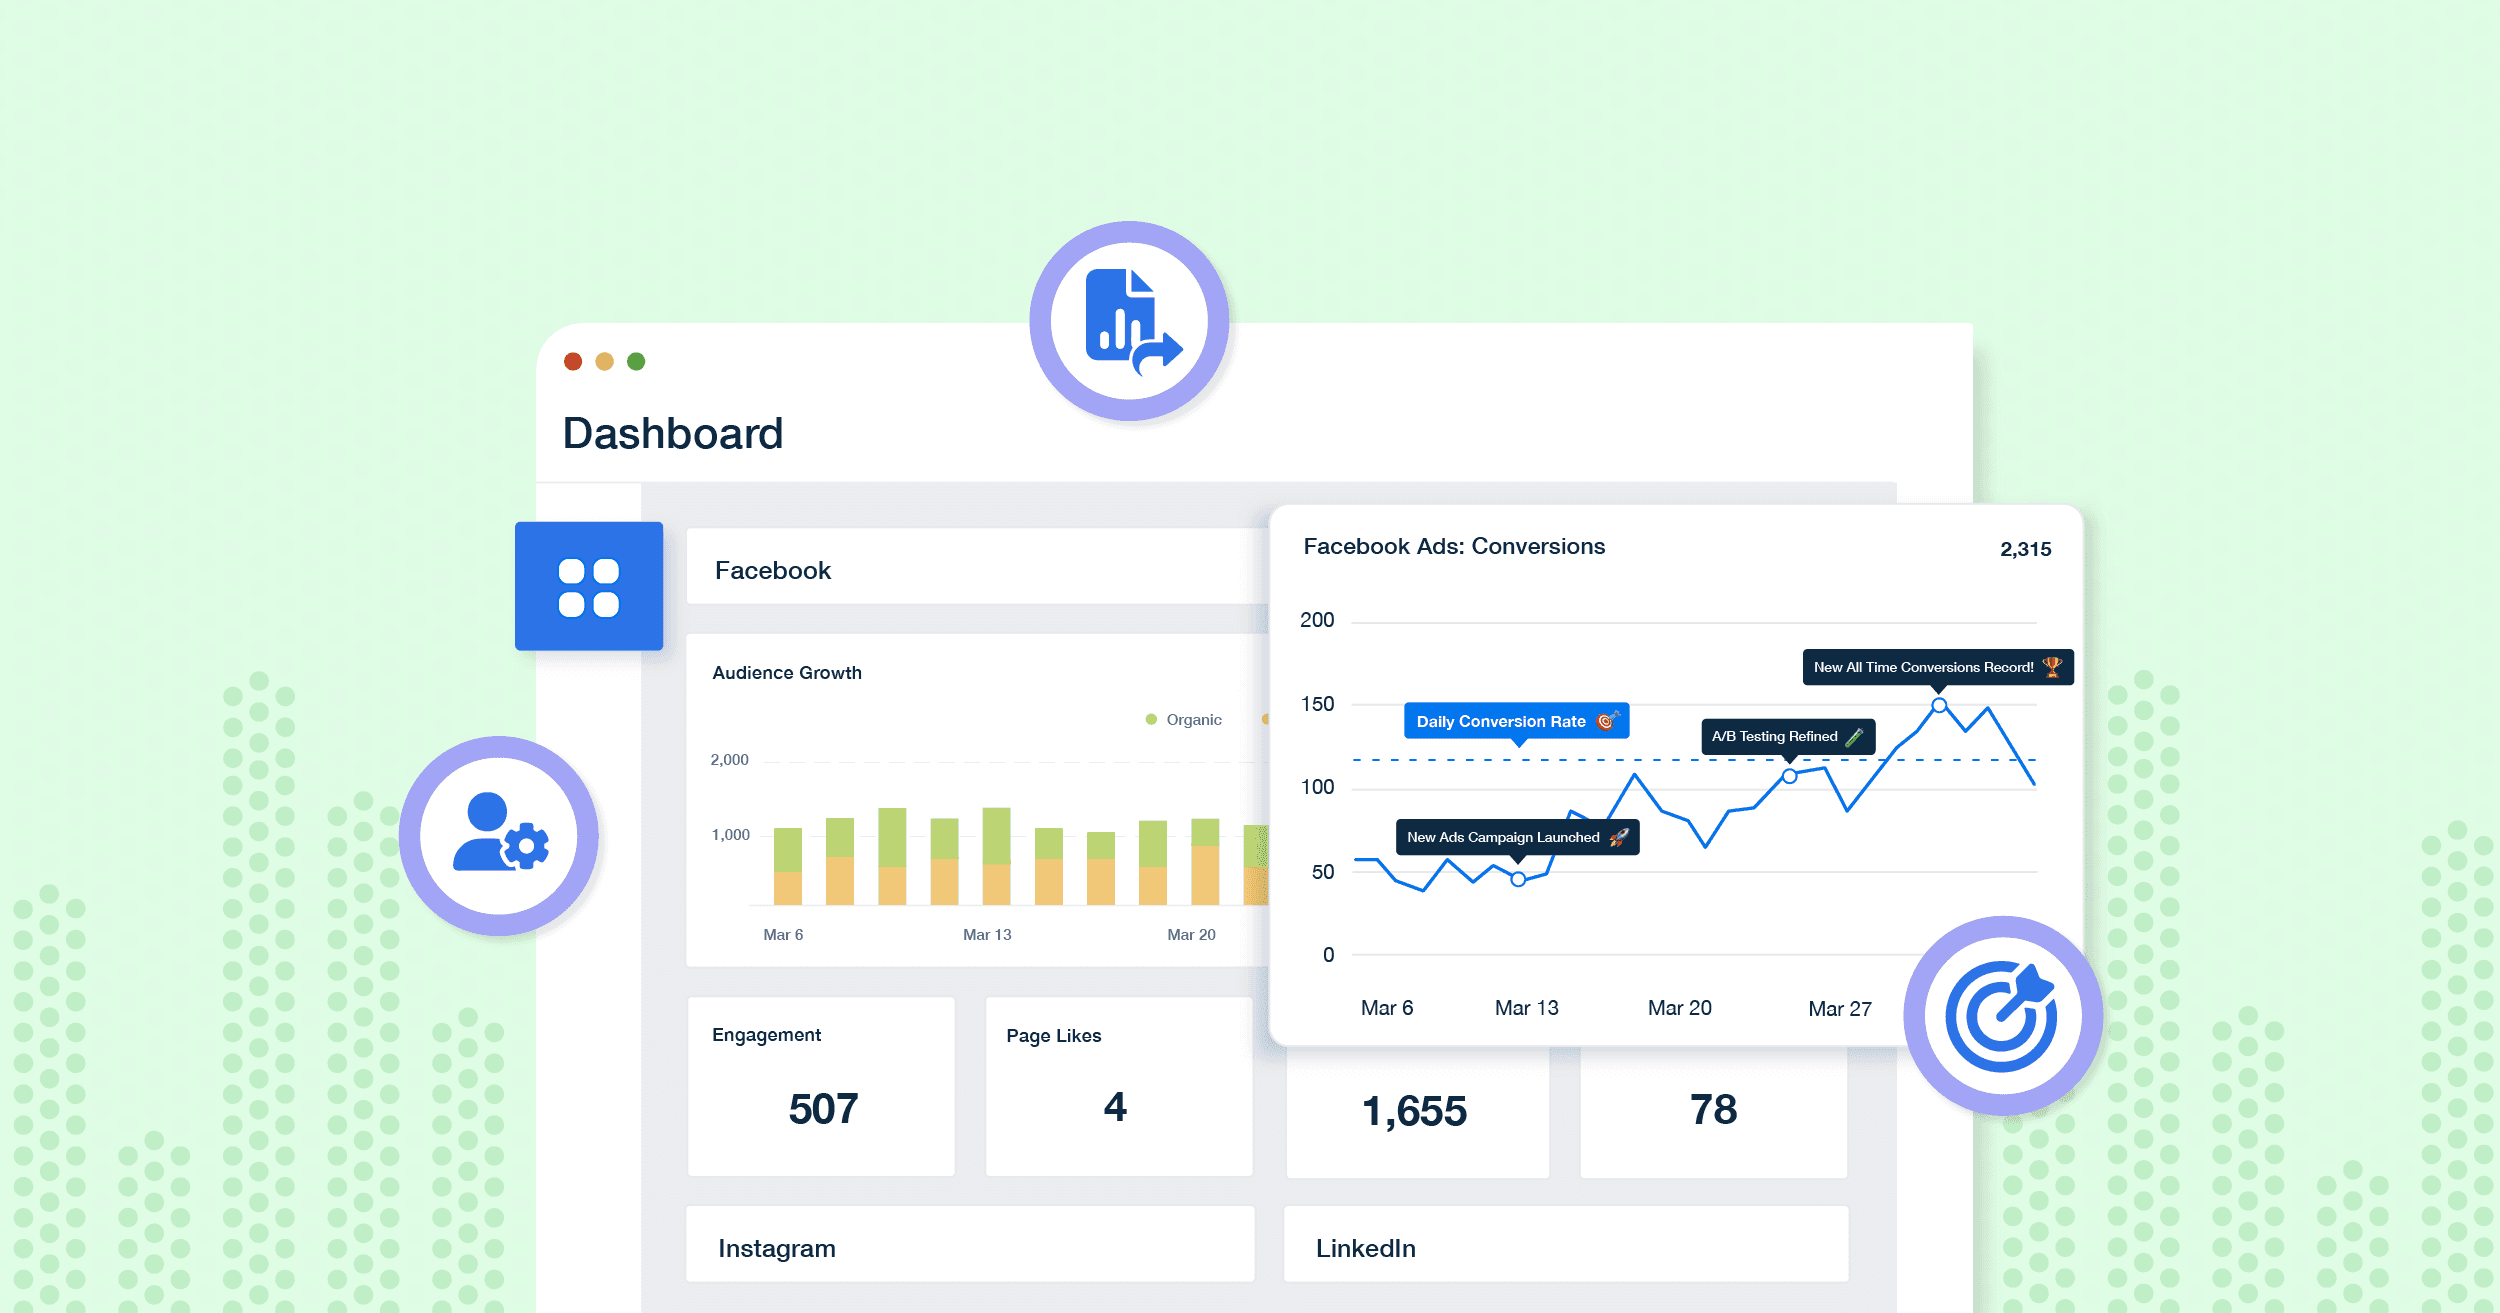Open the Facebook Ads: Conversions panel title
2500x1313 pixels.
(1454, 546)
